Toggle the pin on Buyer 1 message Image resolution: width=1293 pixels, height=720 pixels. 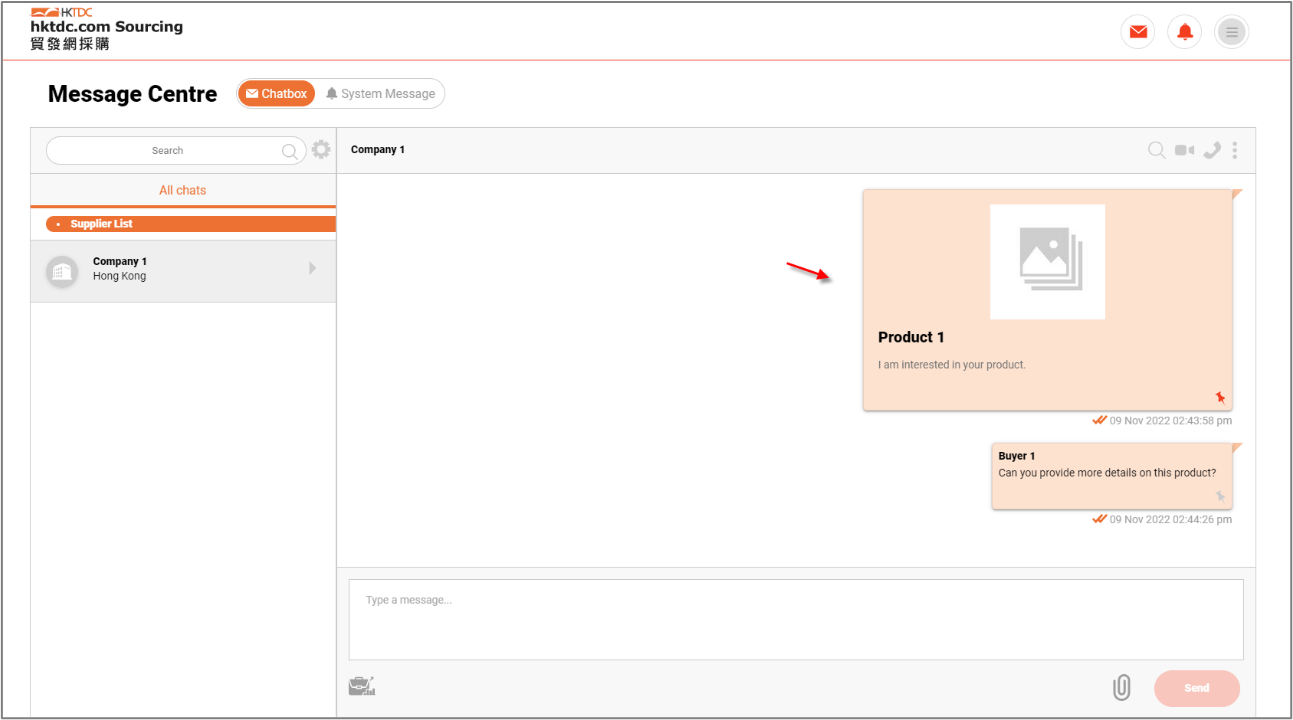1220,497
